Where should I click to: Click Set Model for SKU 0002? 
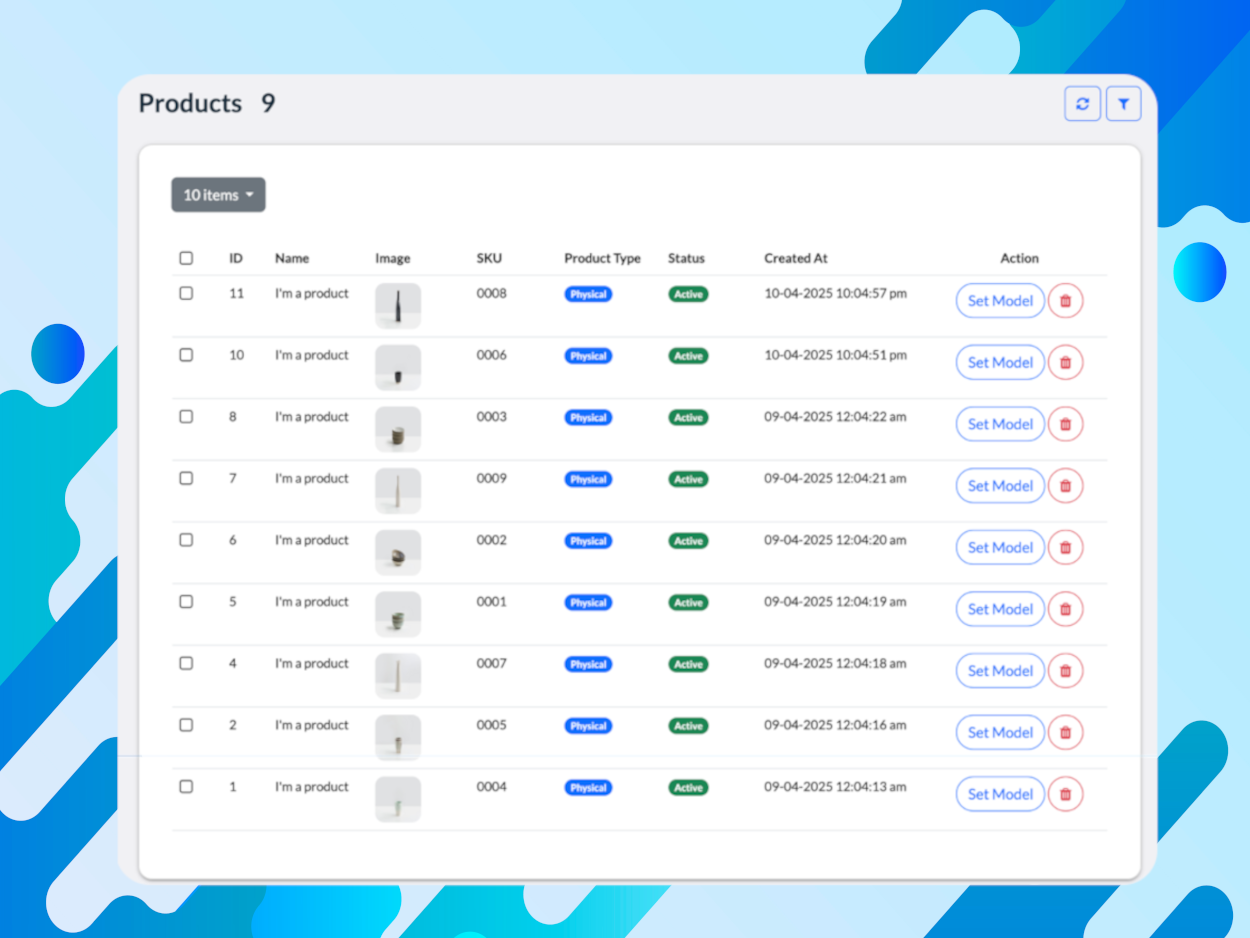click(1000, 548)
